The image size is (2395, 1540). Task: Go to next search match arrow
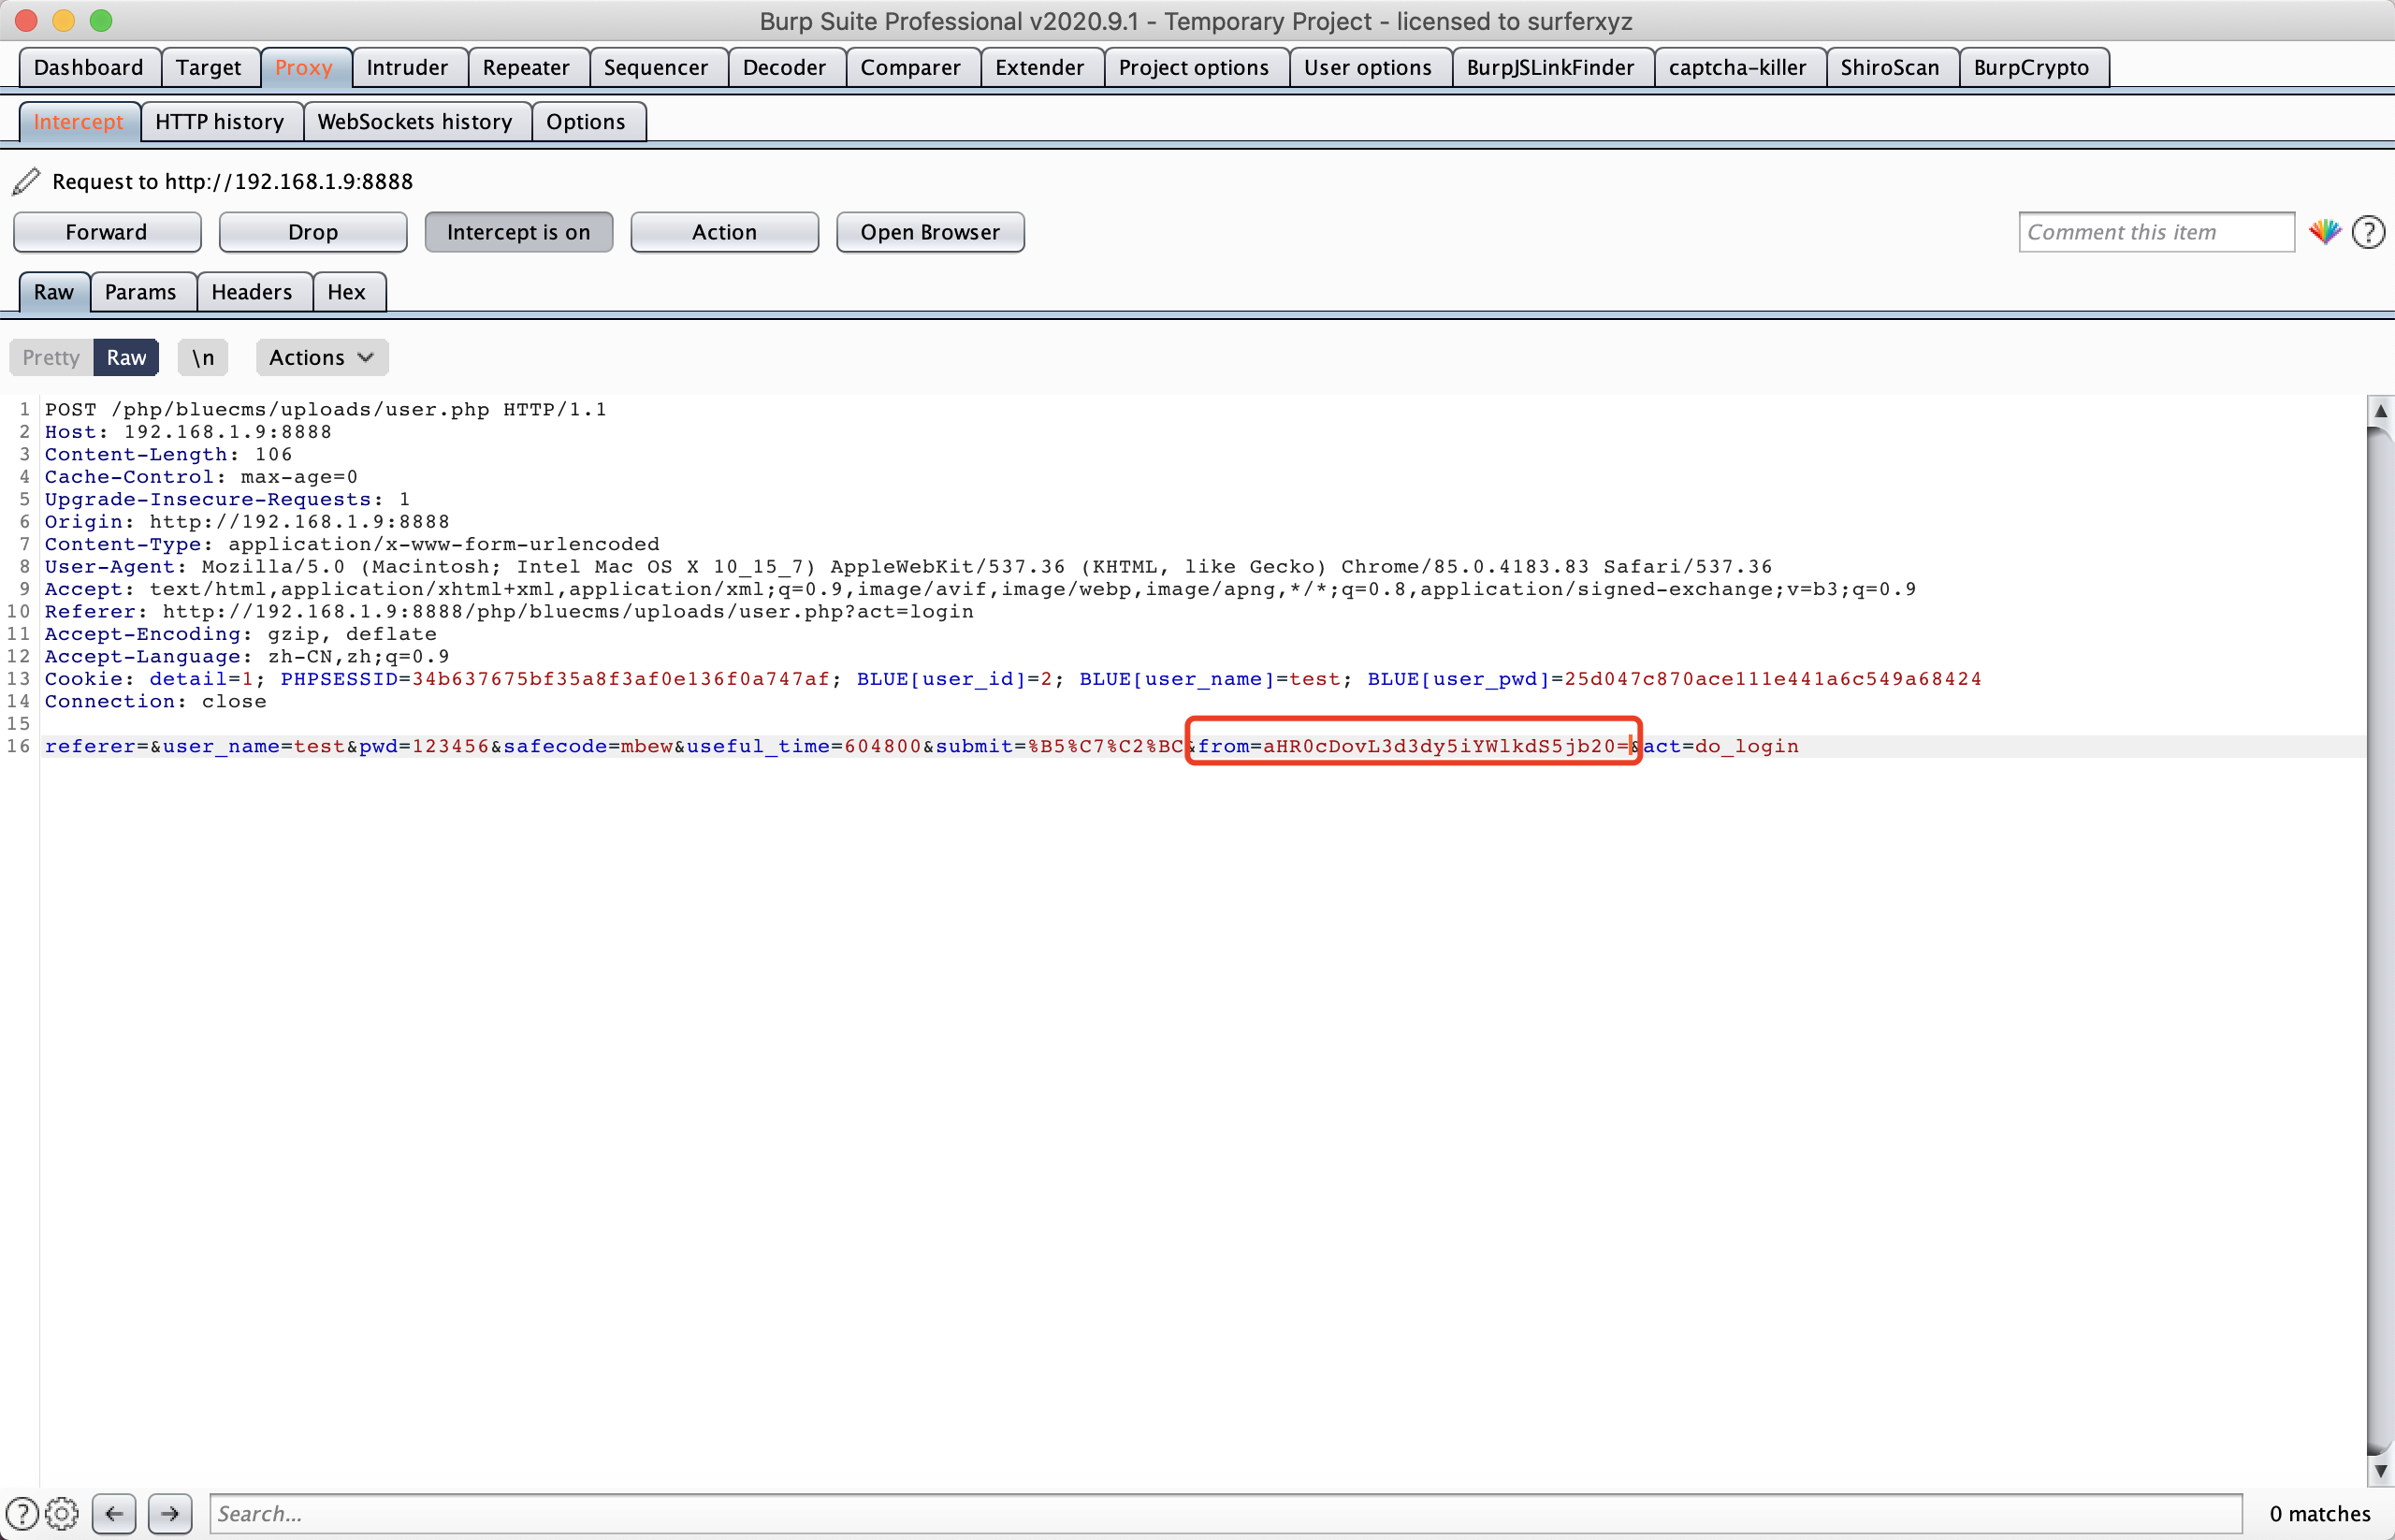170,1513
